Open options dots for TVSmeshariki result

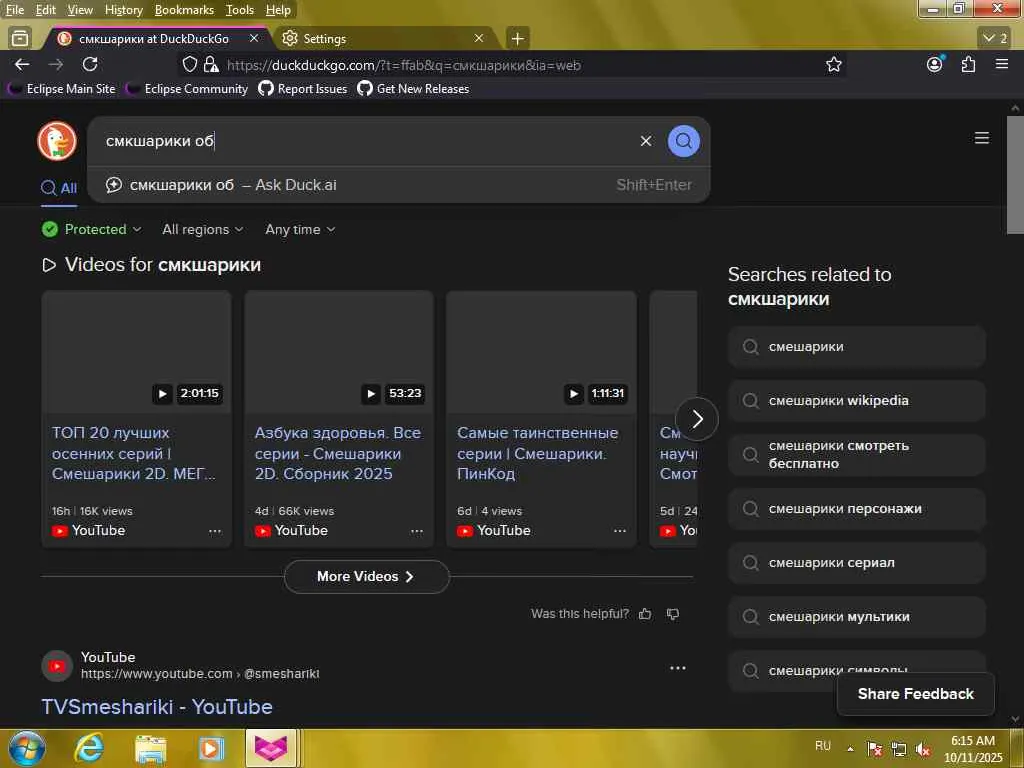(x=678, y=668)
